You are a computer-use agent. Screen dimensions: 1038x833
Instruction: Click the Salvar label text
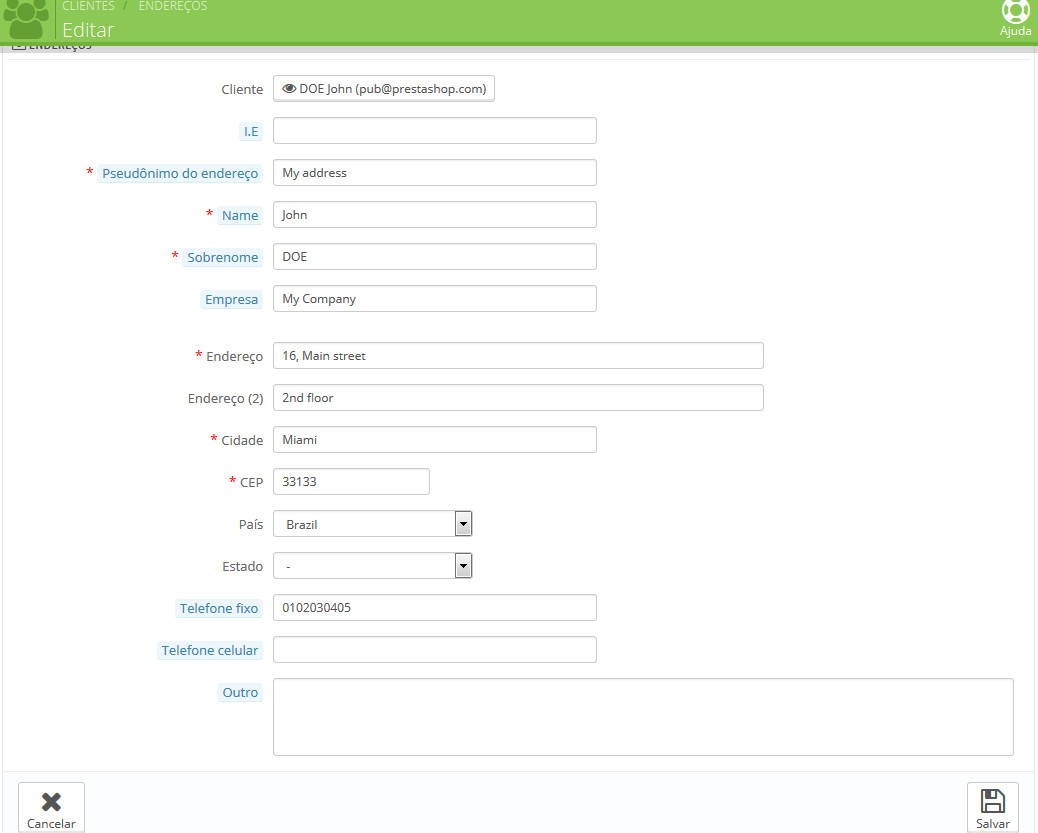point(992,824)
